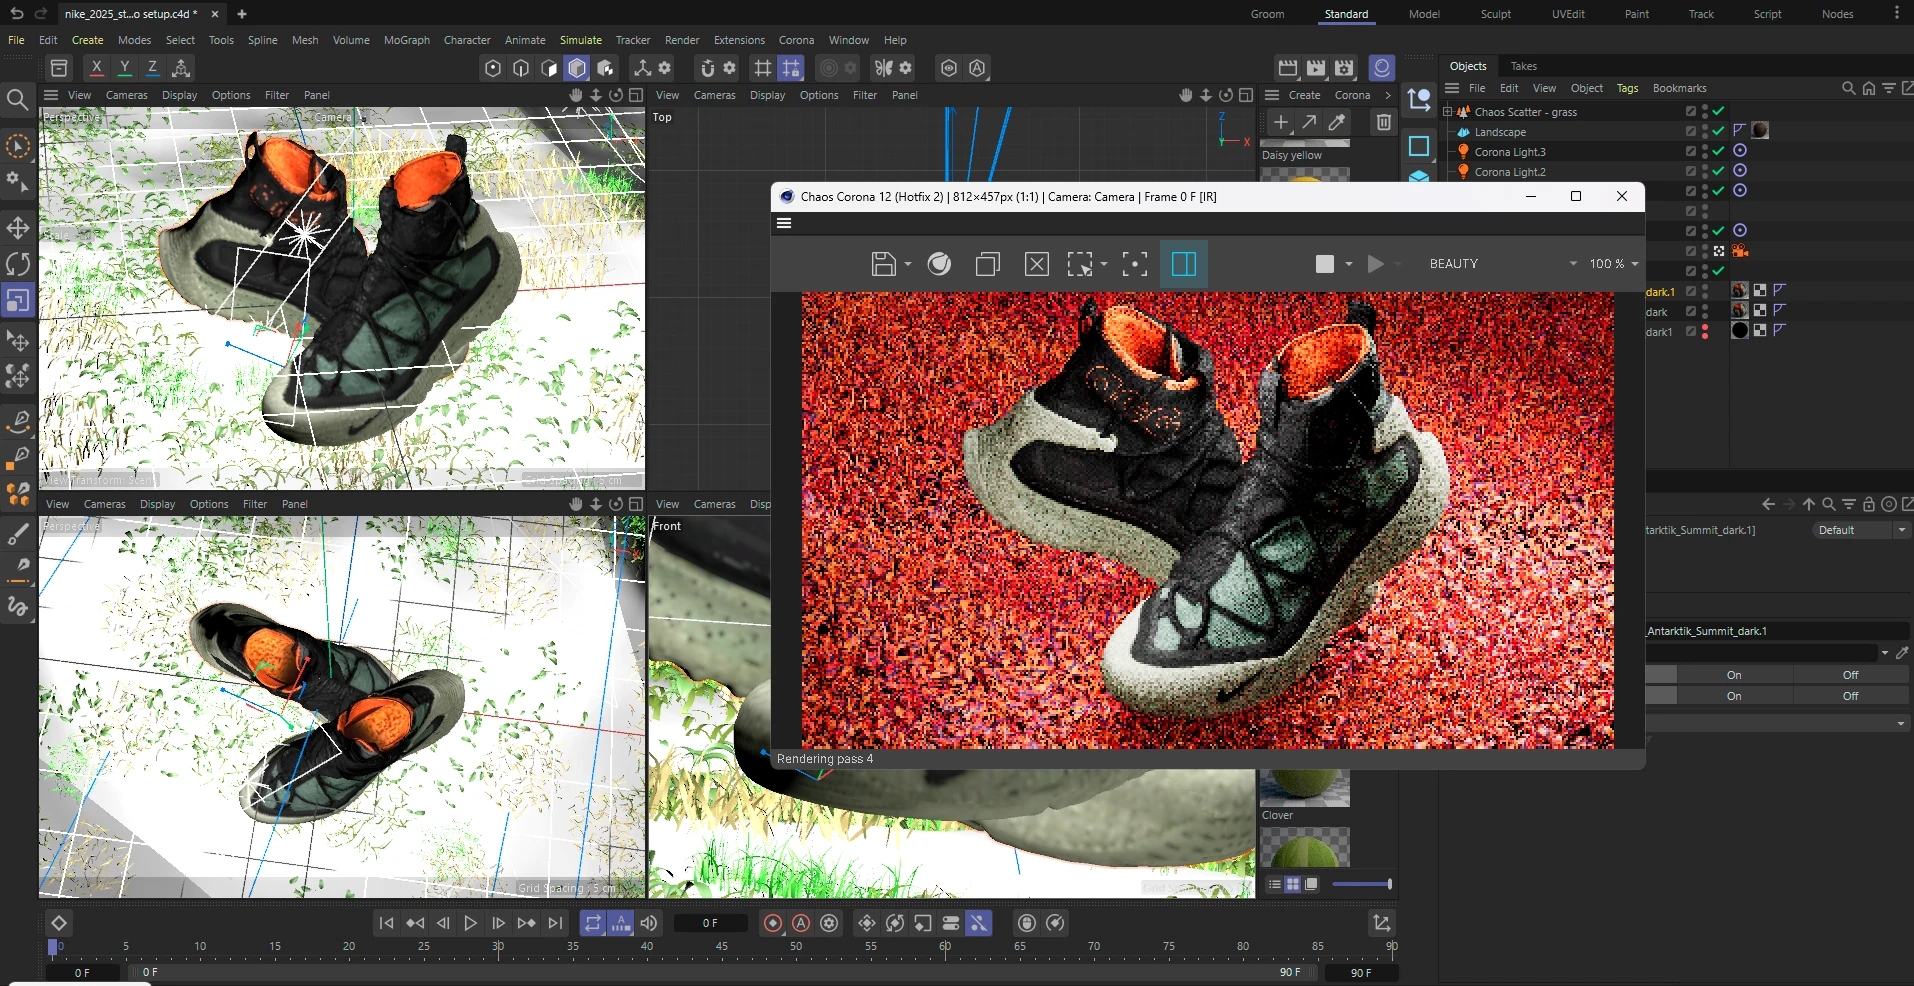Toggle green checkmark of Corona Light.3

[1718, 151]
